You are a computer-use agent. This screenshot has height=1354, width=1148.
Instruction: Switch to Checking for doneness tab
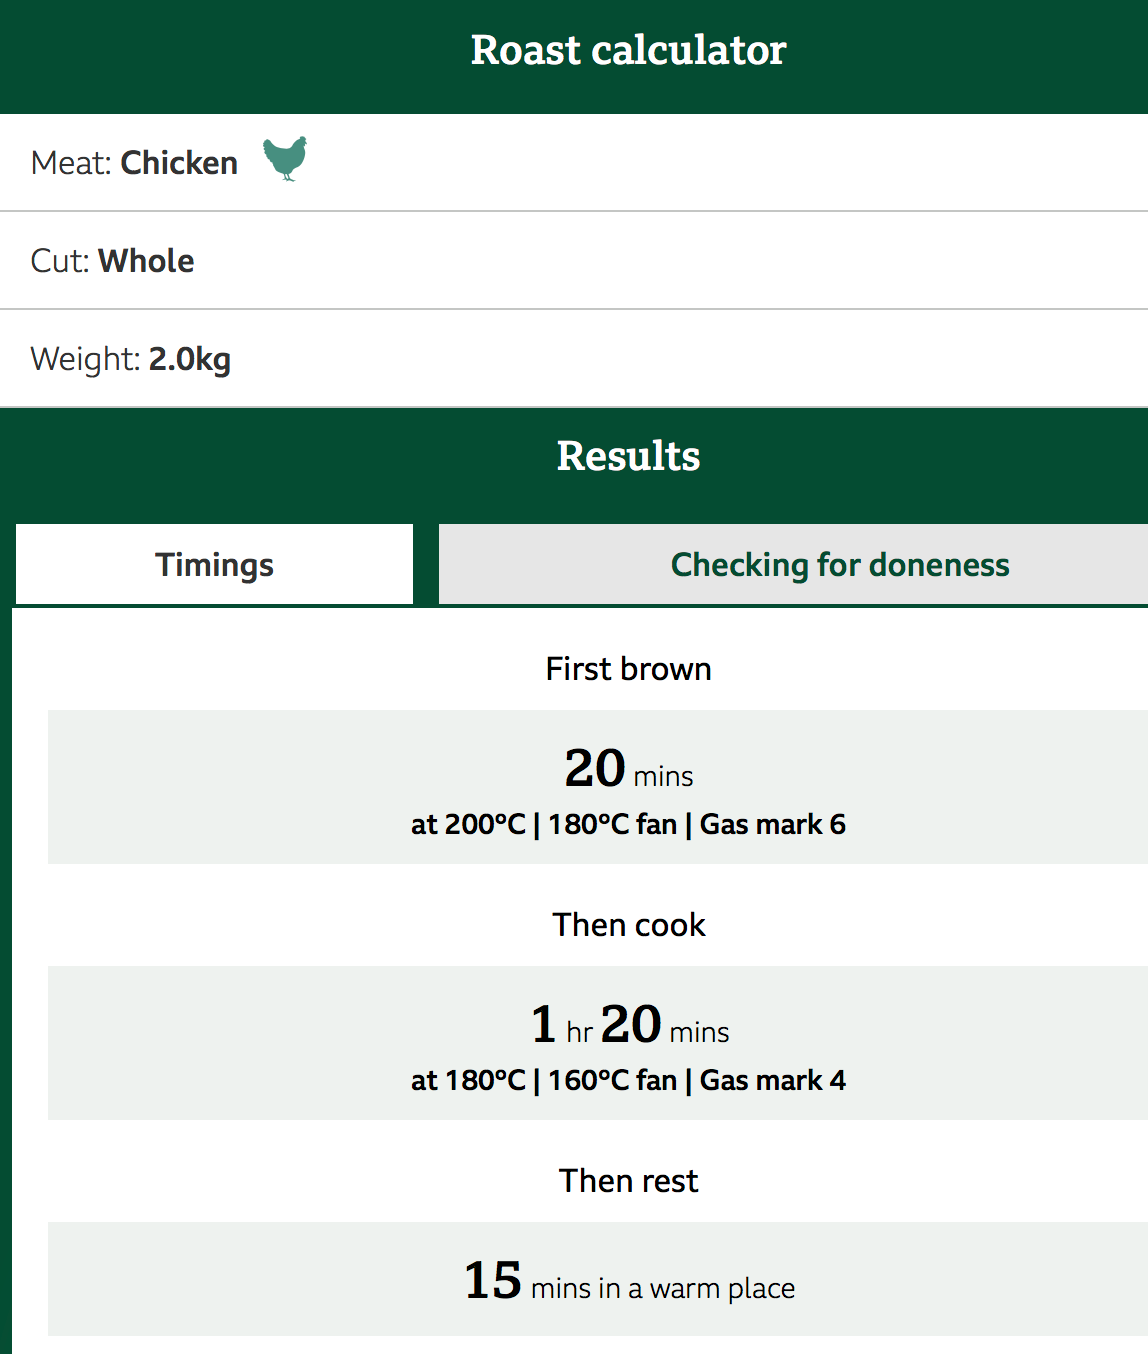pos(839,565)
